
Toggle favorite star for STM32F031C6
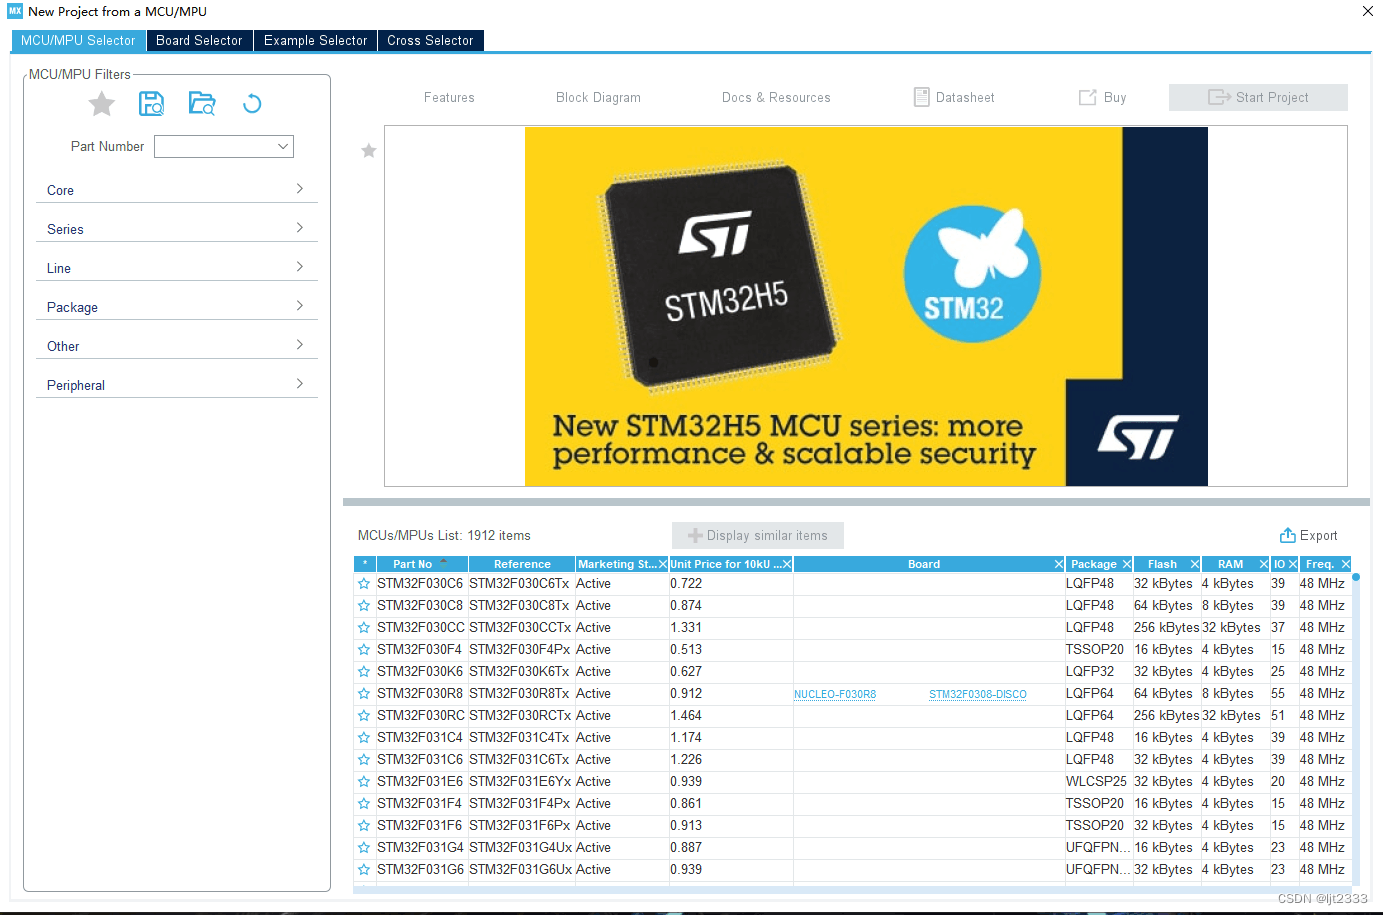[364, 760]
